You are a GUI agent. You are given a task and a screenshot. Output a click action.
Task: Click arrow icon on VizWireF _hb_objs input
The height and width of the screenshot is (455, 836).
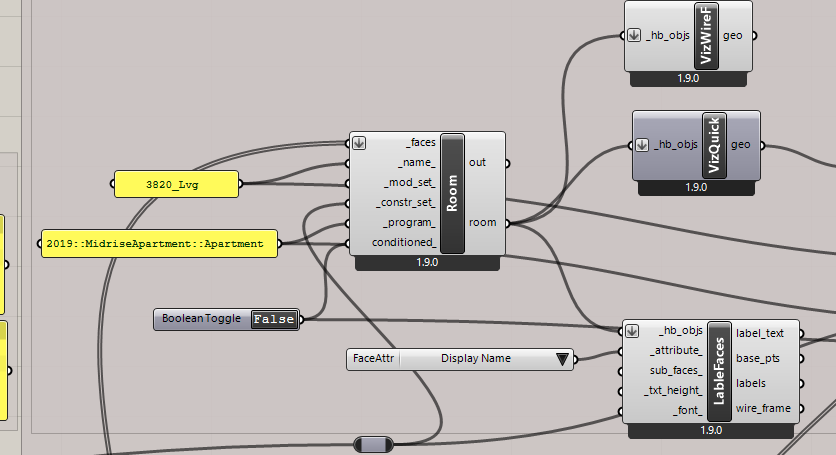click(x=634, y=35)
